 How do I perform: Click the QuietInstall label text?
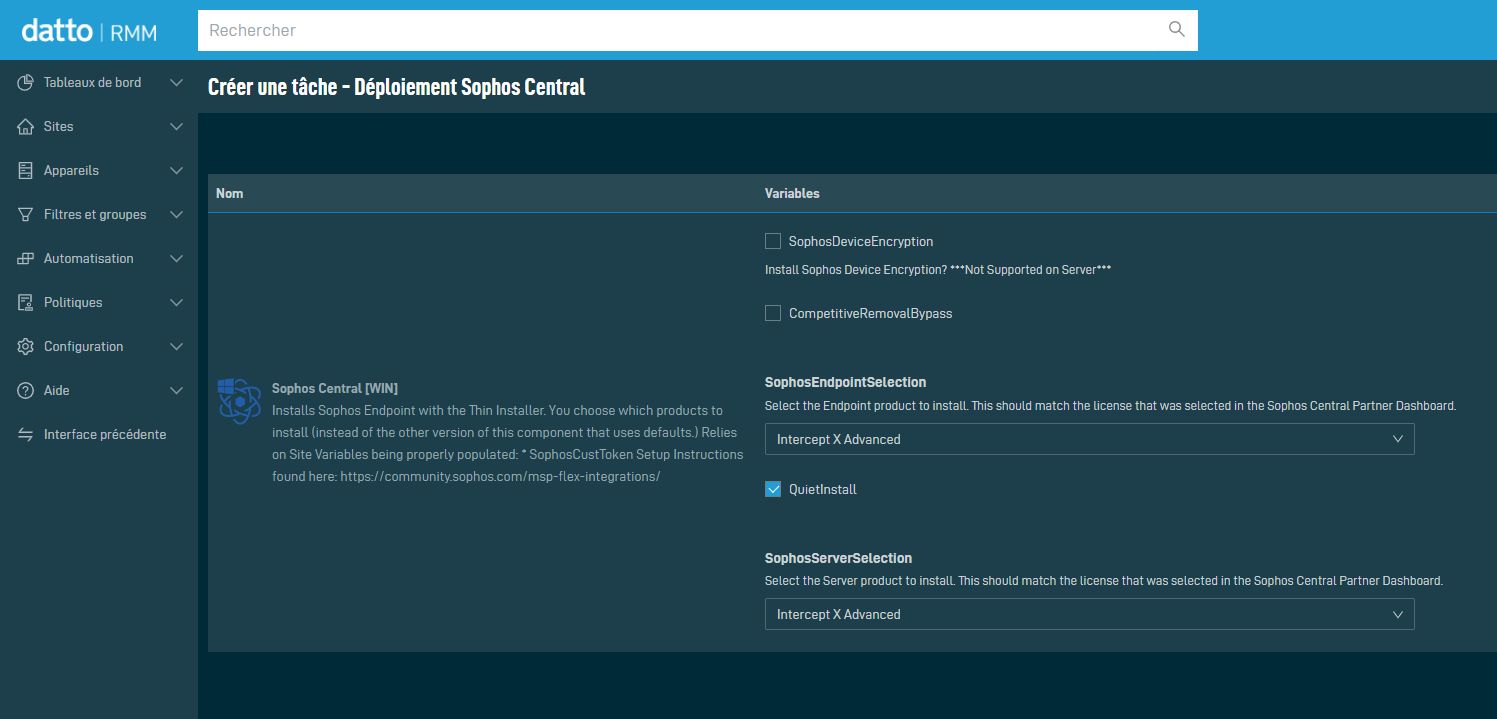823,489
